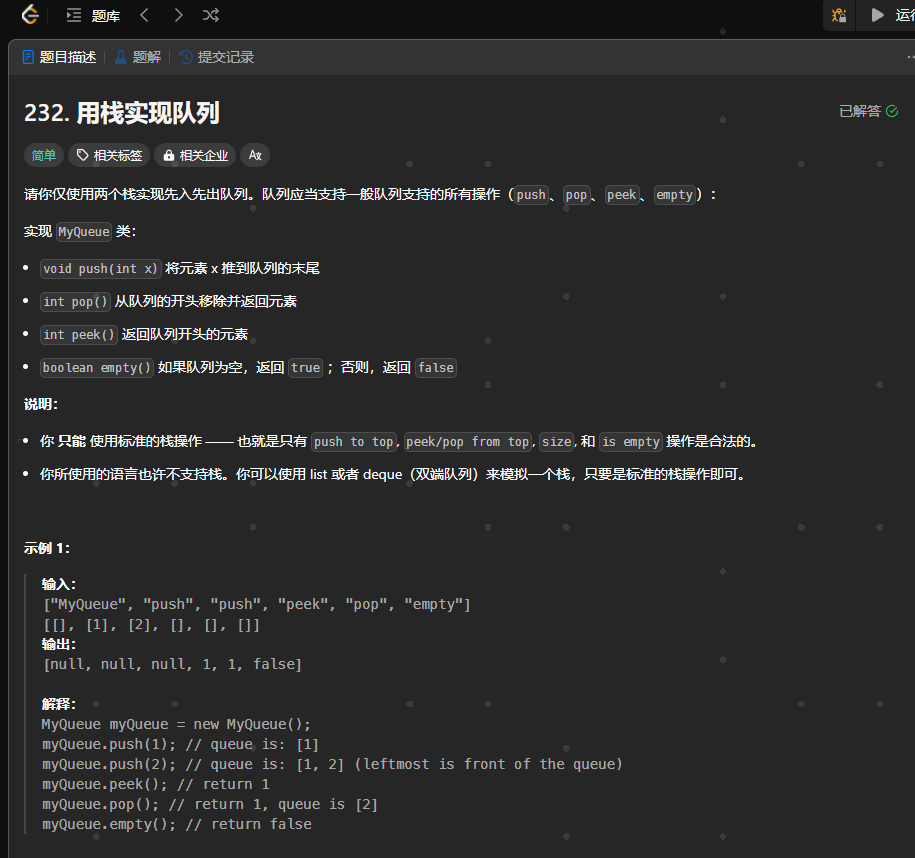Click the 'empty' code in intro sentence
The width and height of the screenshot is (915, 858).
tap(675, 195)
